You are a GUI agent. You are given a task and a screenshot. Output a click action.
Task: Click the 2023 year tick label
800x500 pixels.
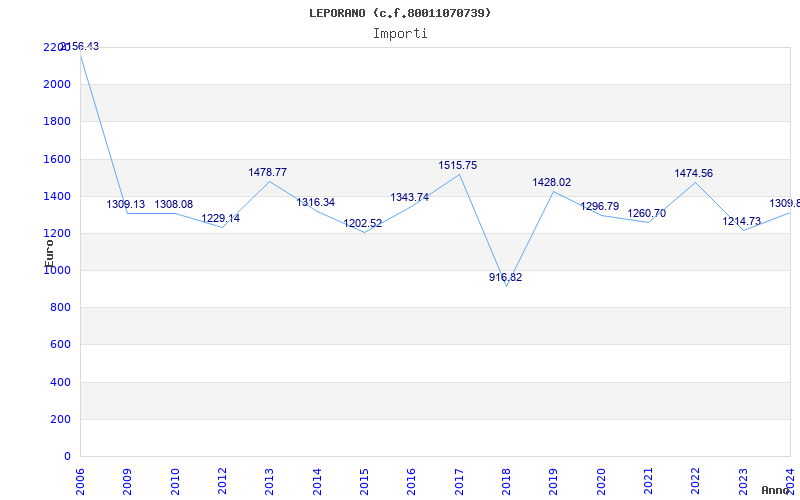pos(743,481)
